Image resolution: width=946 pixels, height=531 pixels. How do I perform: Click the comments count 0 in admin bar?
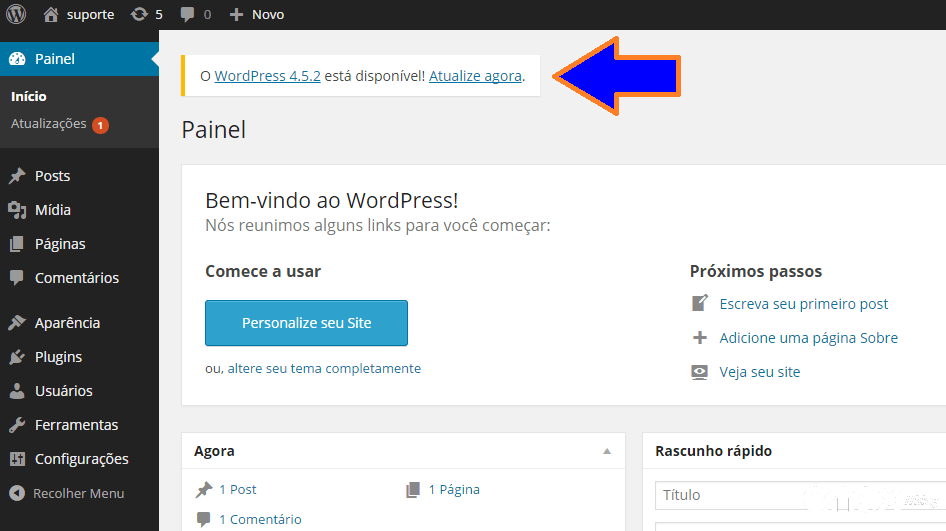(x=207, y=14)
